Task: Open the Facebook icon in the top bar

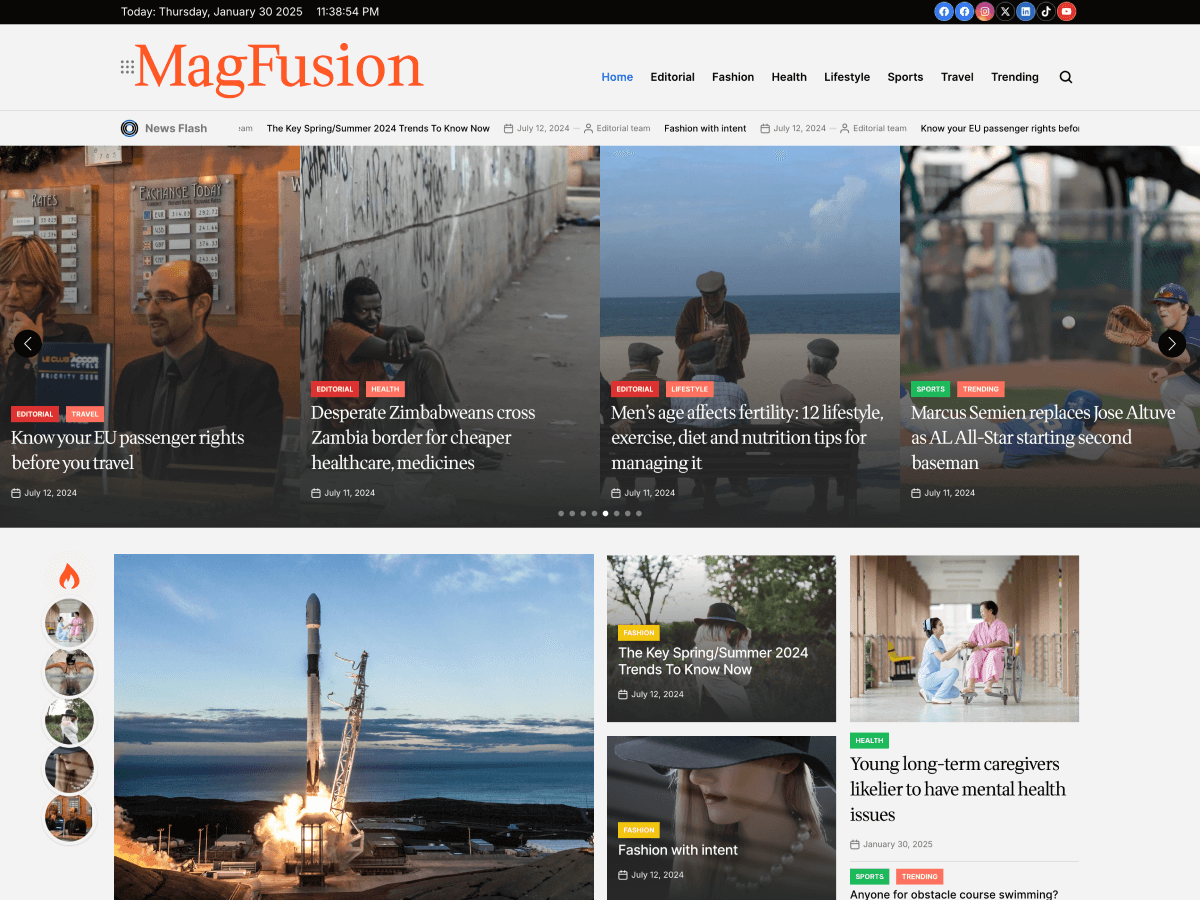Action: [944, 11]
